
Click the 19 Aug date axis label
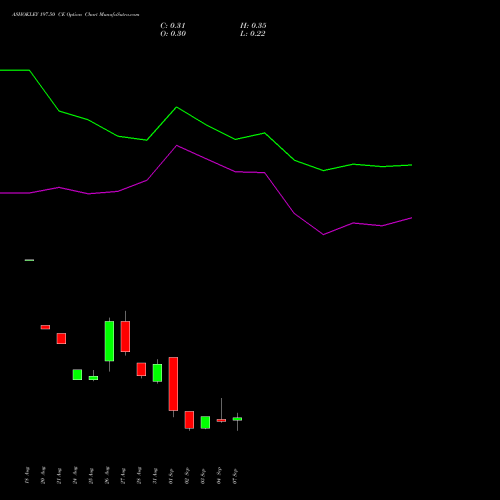pyautogui.click(x=27, y=475)
